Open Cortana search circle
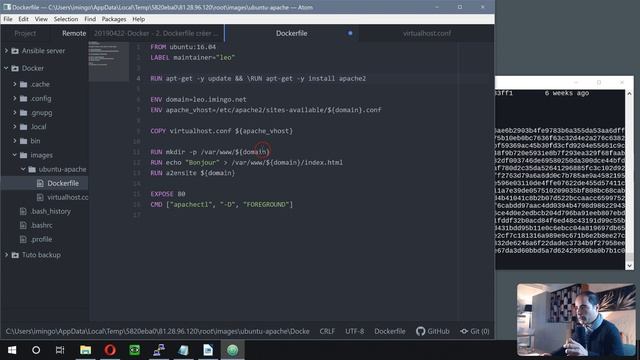The image size is (640, 360). tap(36, 350)
